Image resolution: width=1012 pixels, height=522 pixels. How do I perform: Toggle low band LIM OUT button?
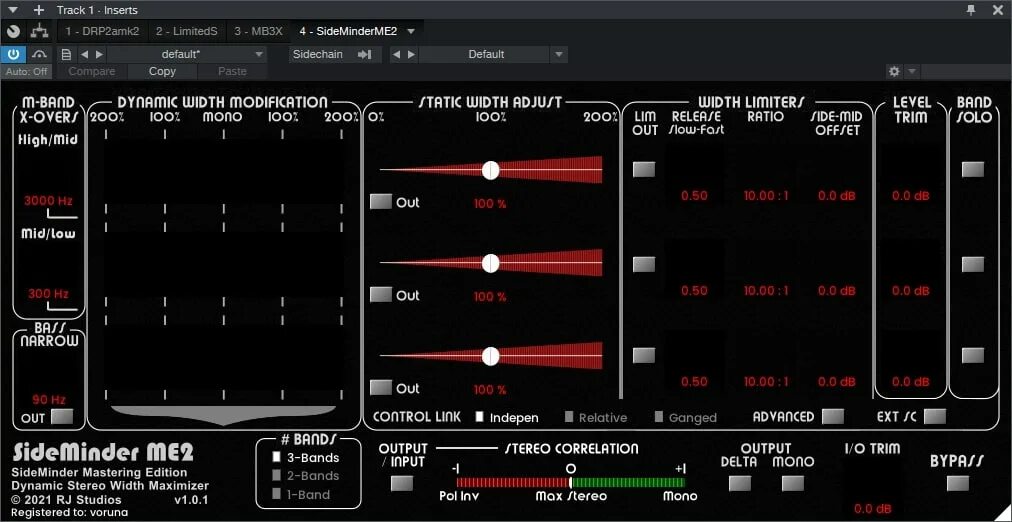(643, 356)
